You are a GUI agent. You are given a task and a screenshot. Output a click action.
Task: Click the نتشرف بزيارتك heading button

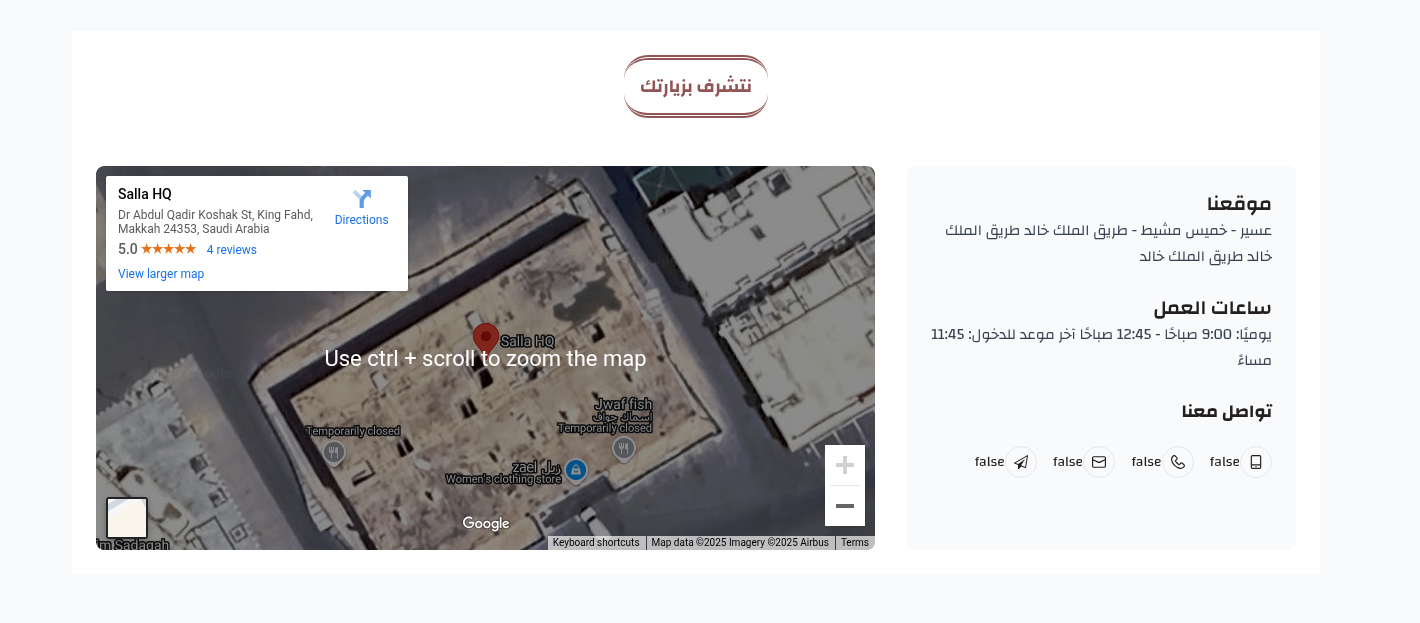696,86
